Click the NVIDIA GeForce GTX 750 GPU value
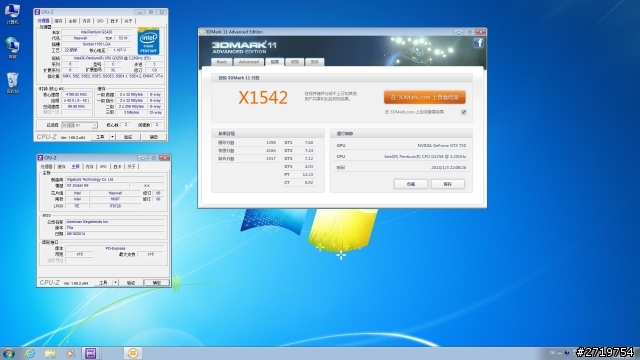 [x=441, y=145]
